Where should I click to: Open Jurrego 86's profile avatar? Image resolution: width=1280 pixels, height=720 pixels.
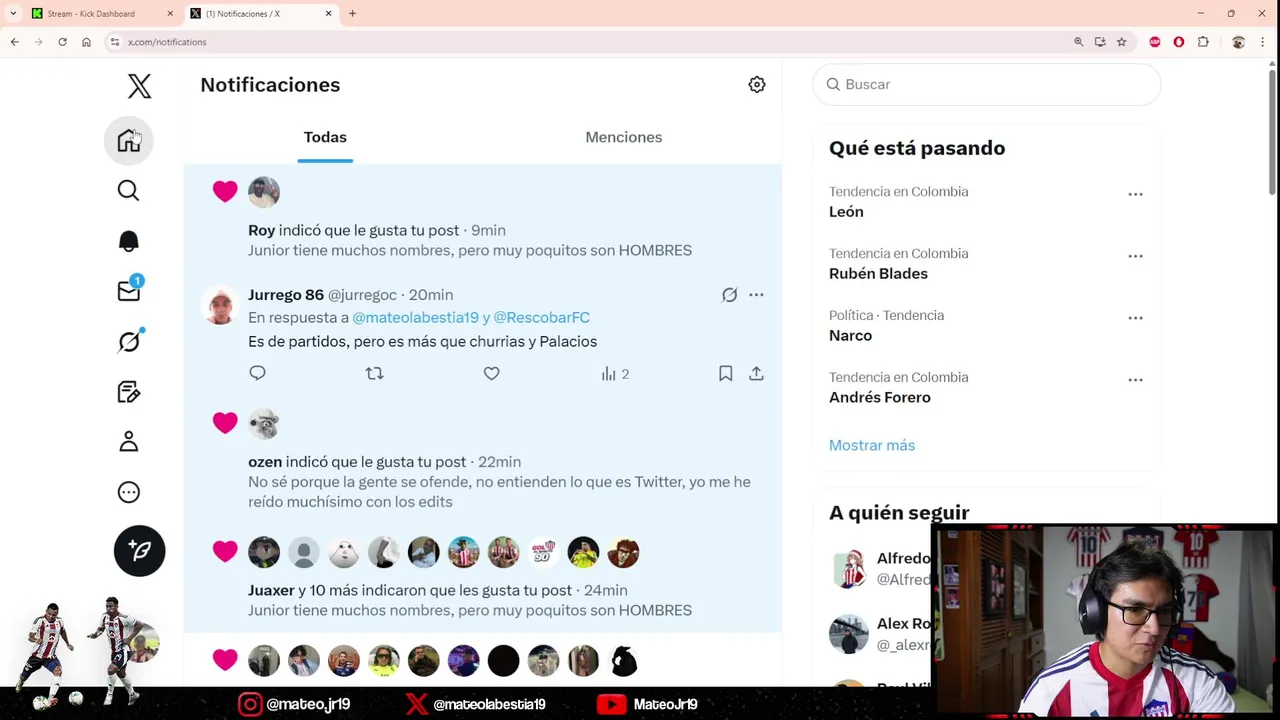pos(220,305)
